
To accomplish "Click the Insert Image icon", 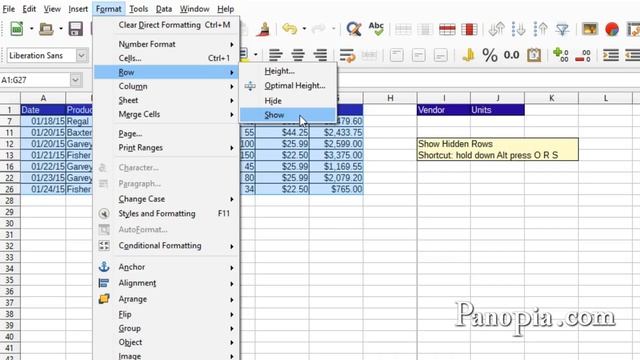I will [590, 29].
